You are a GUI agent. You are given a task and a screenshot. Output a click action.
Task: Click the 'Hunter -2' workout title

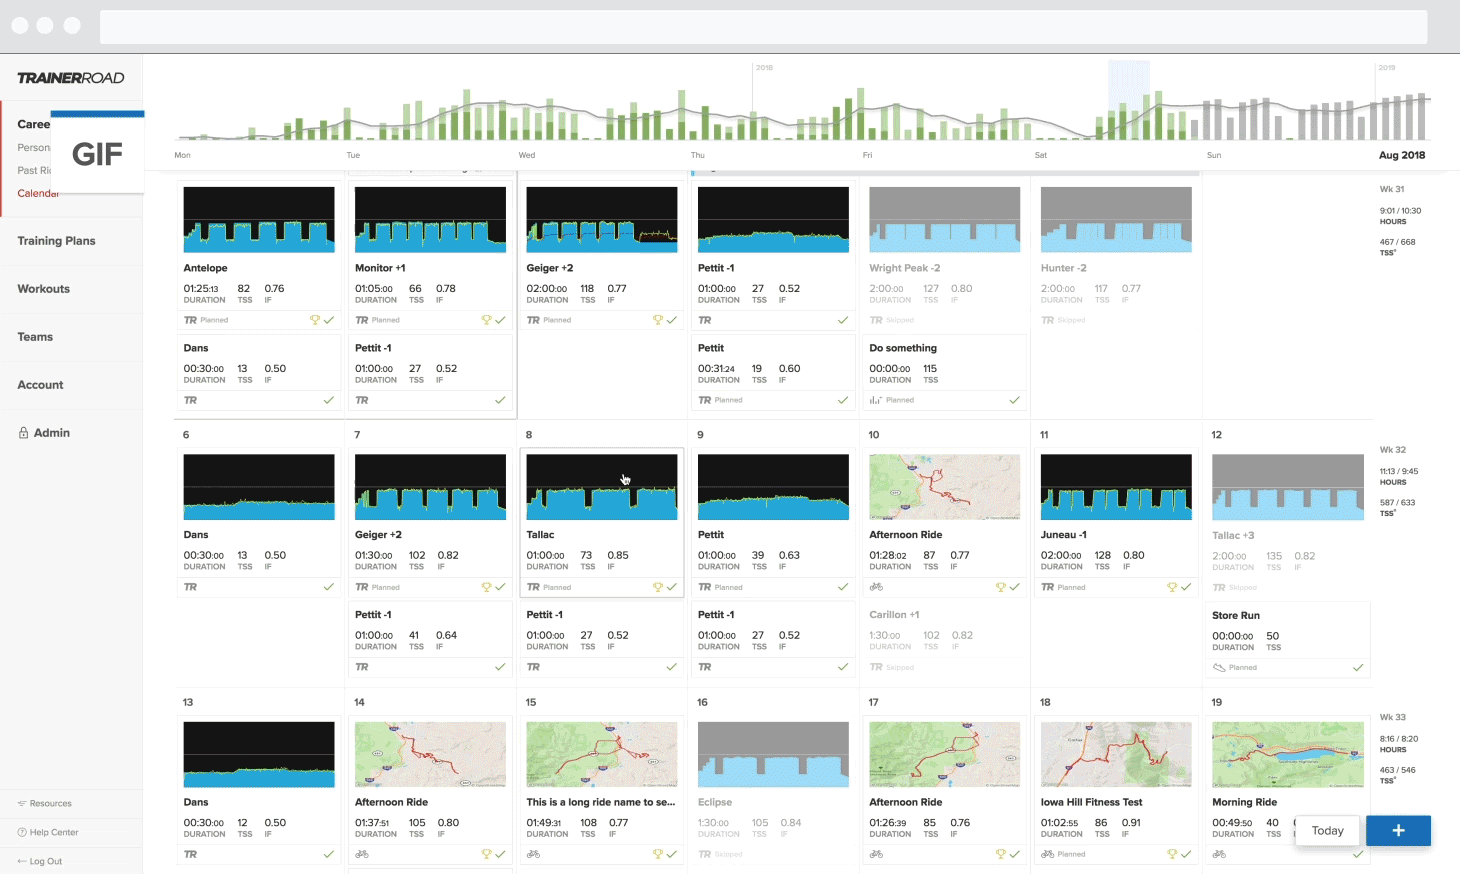pos(1063,268)
